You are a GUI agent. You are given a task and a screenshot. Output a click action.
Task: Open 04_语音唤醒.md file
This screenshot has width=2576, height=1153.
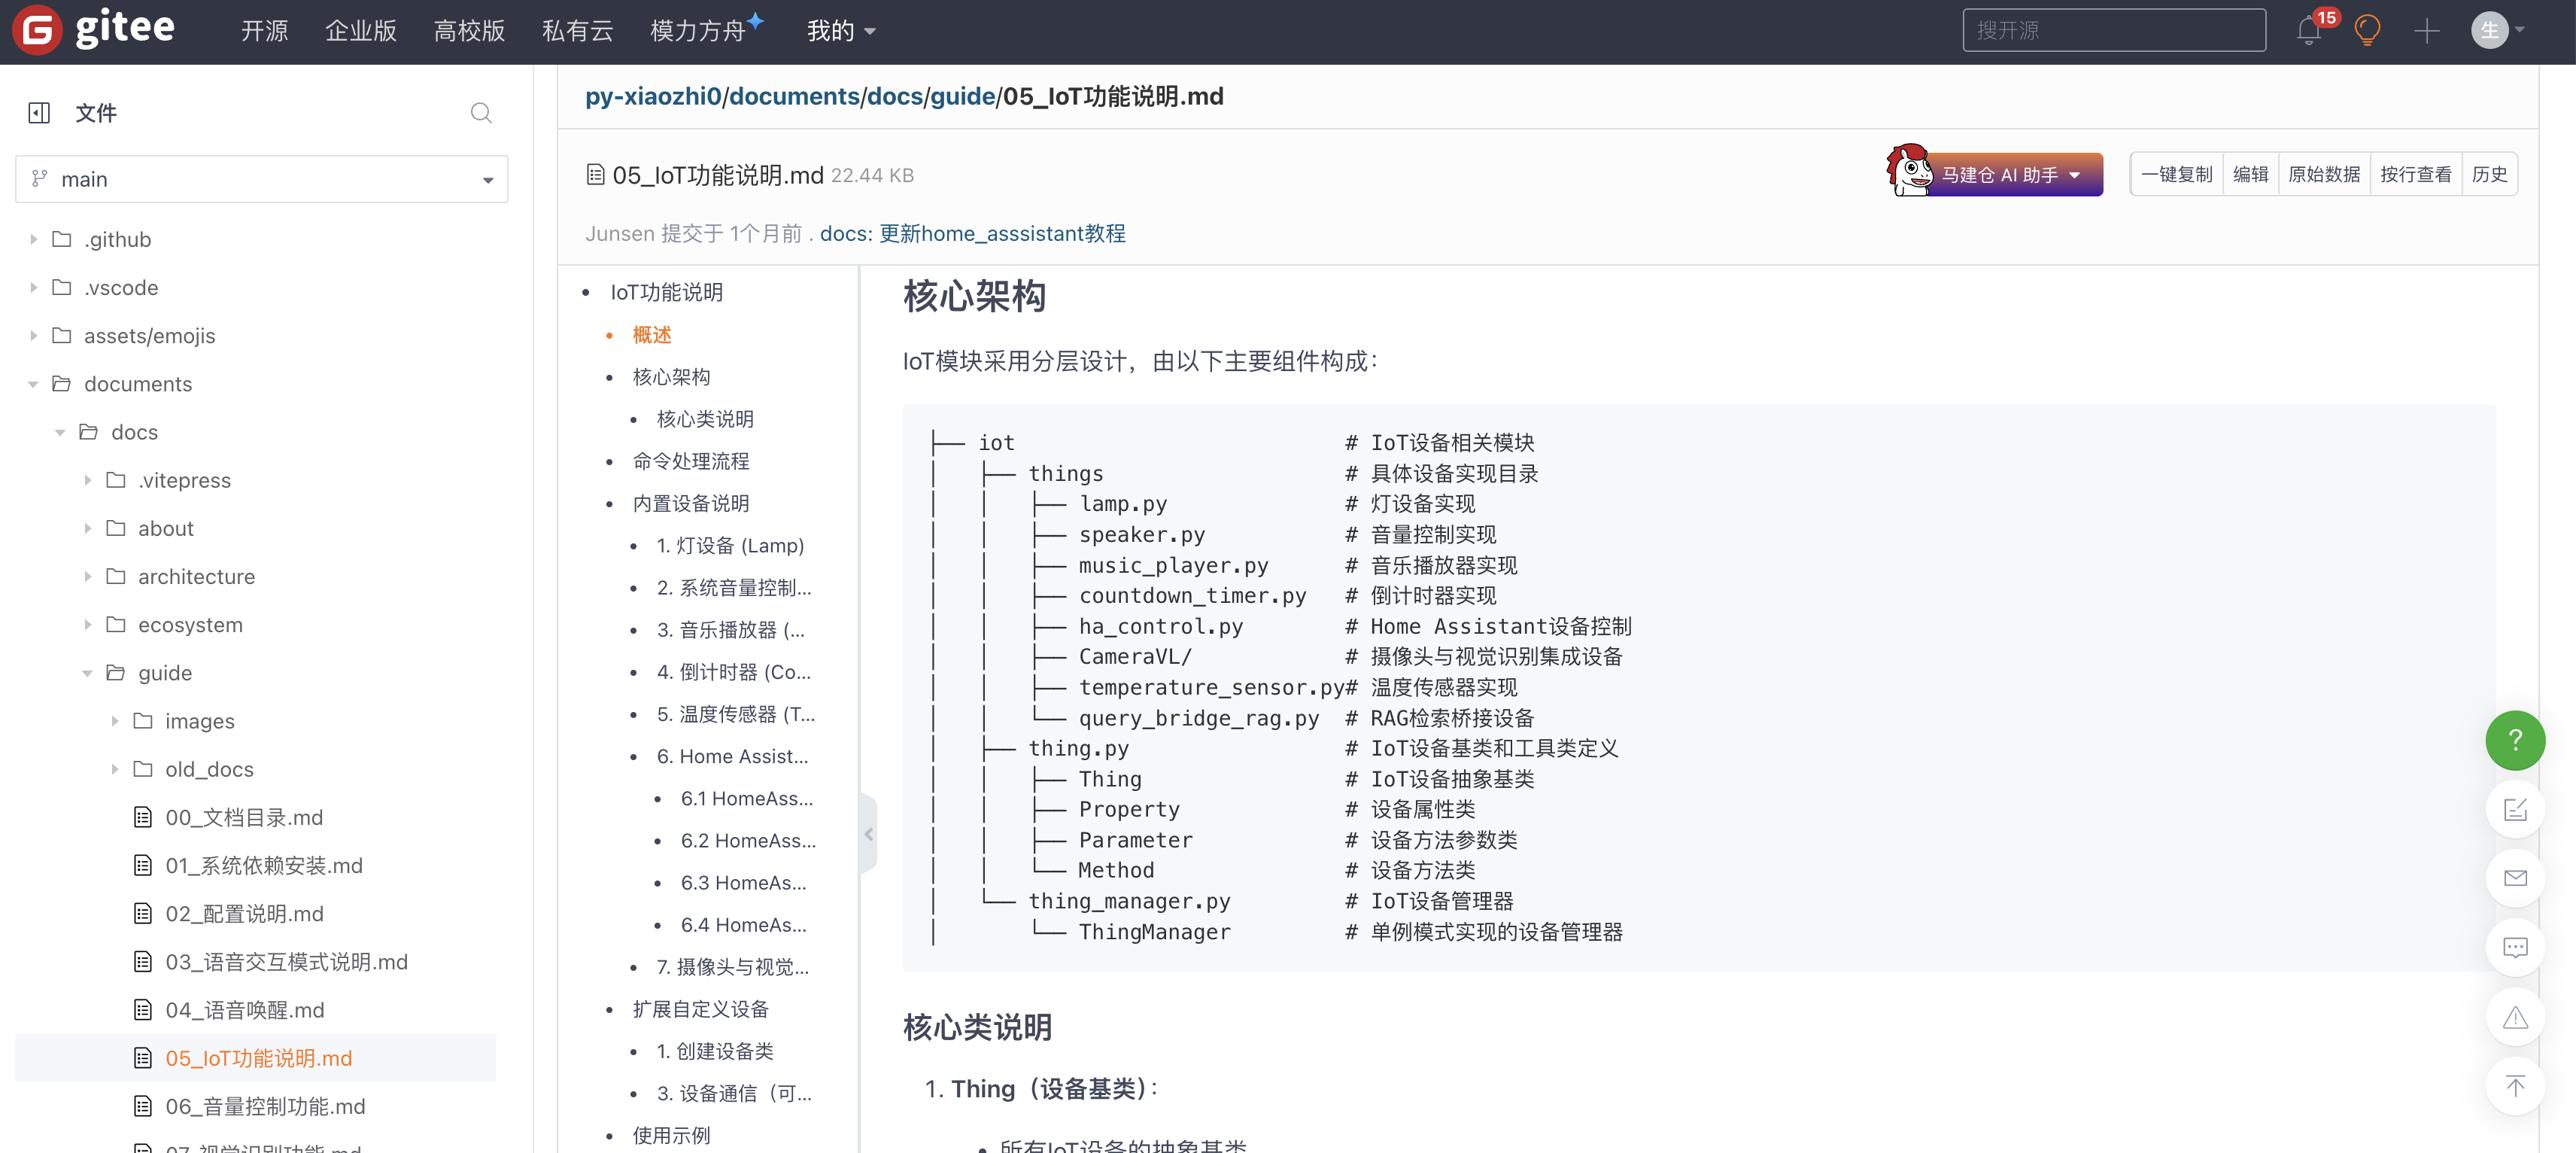coord(245,1010)
